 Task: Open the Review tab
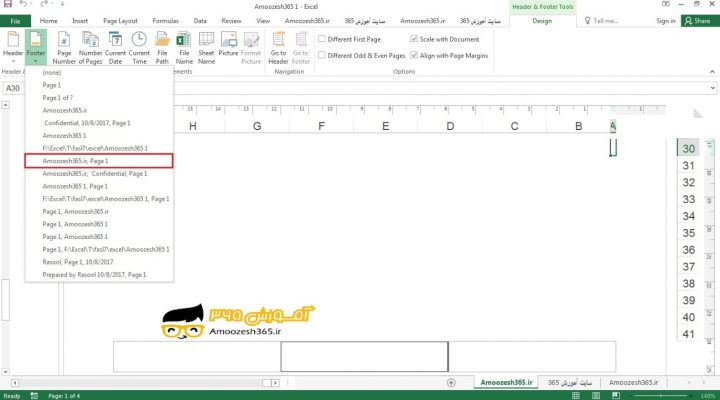[231, 21]
